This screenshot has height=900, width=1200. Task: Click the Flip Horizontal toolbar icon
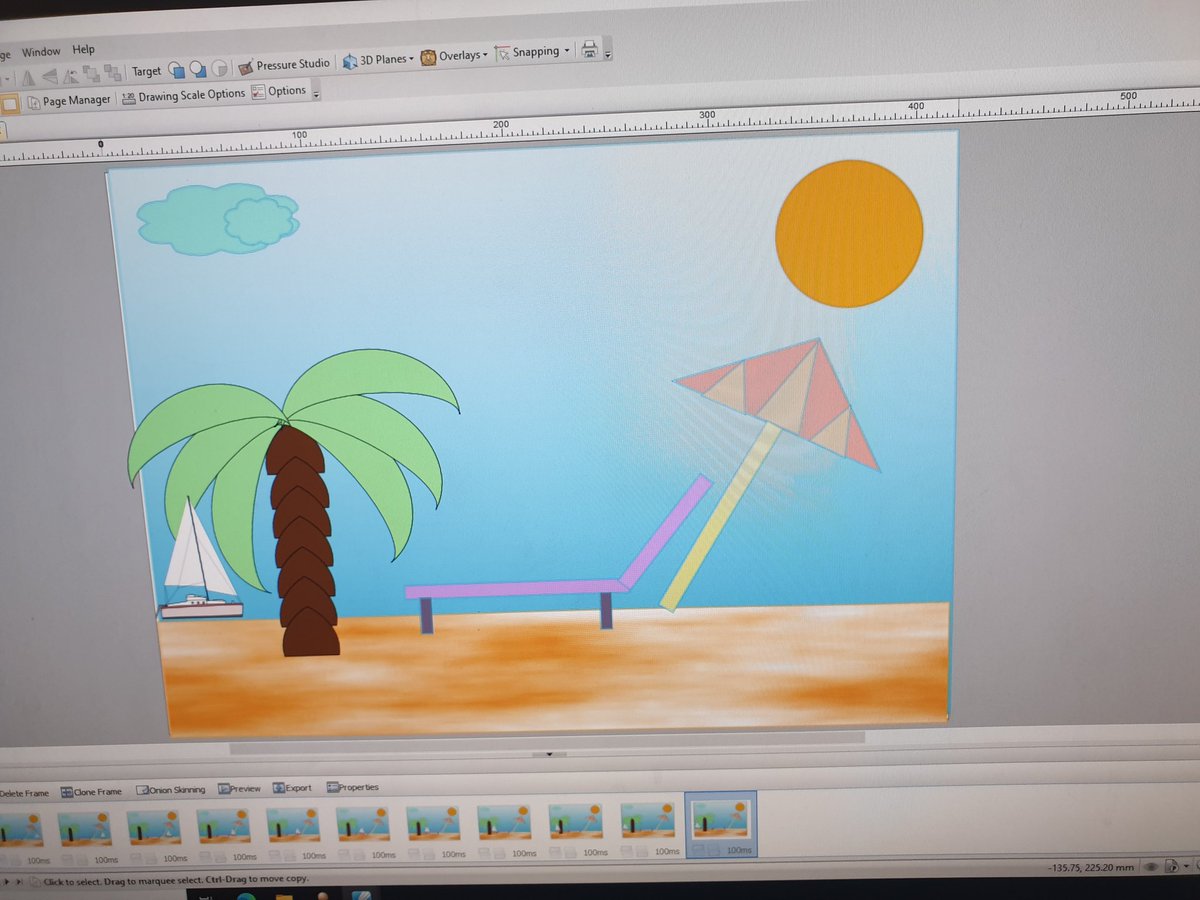pyautogui.click(x=28, y=77)
